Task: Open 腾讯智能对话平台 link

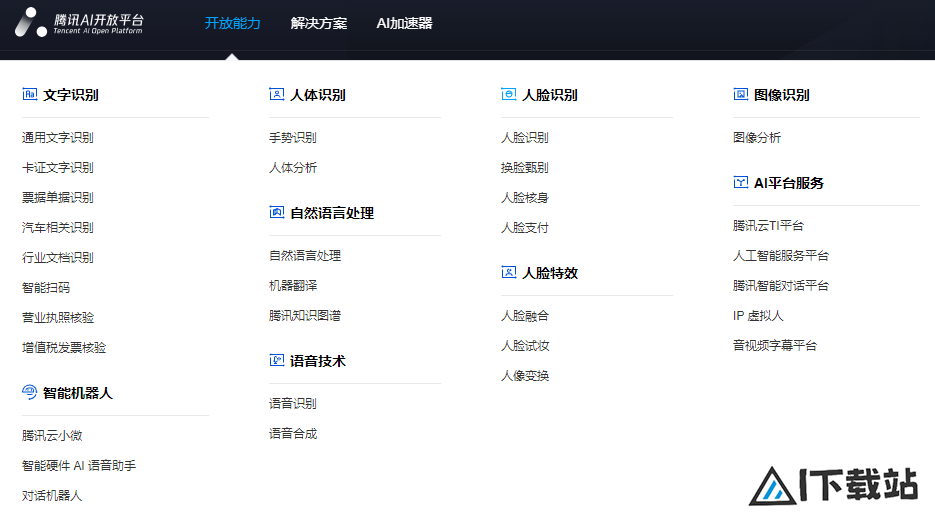Action: (x=781, y=286)
